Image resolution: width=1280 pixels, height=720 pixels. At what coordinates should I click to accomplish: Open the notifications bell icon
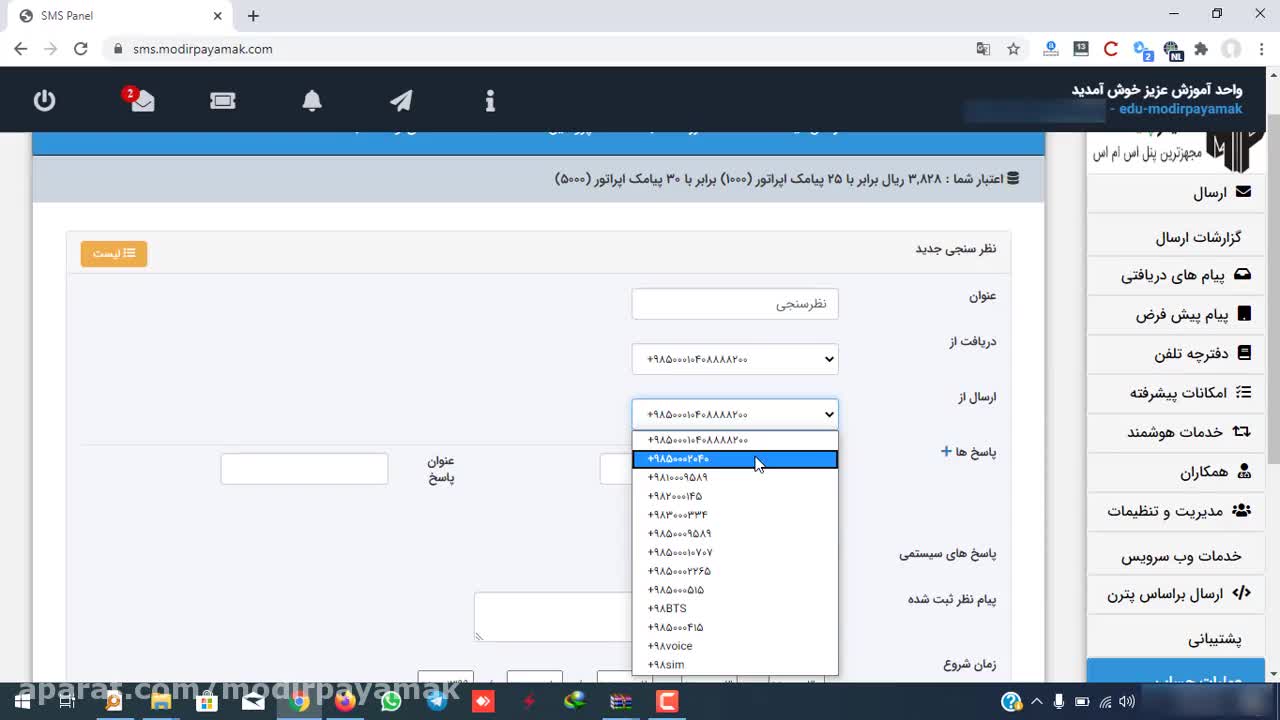click(x=312, y=100)
